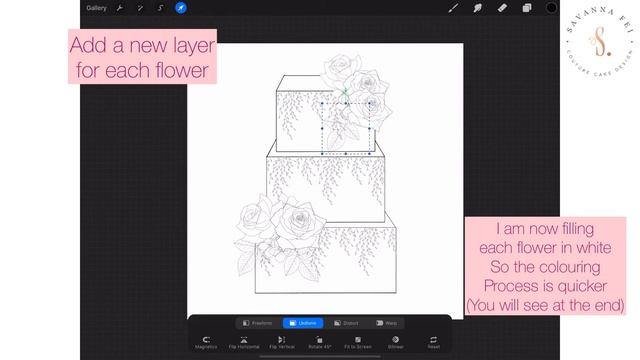The width and height of the screenshot is (640, 360).
Task: Reset the transform
Action: click(x=433, y=342)
